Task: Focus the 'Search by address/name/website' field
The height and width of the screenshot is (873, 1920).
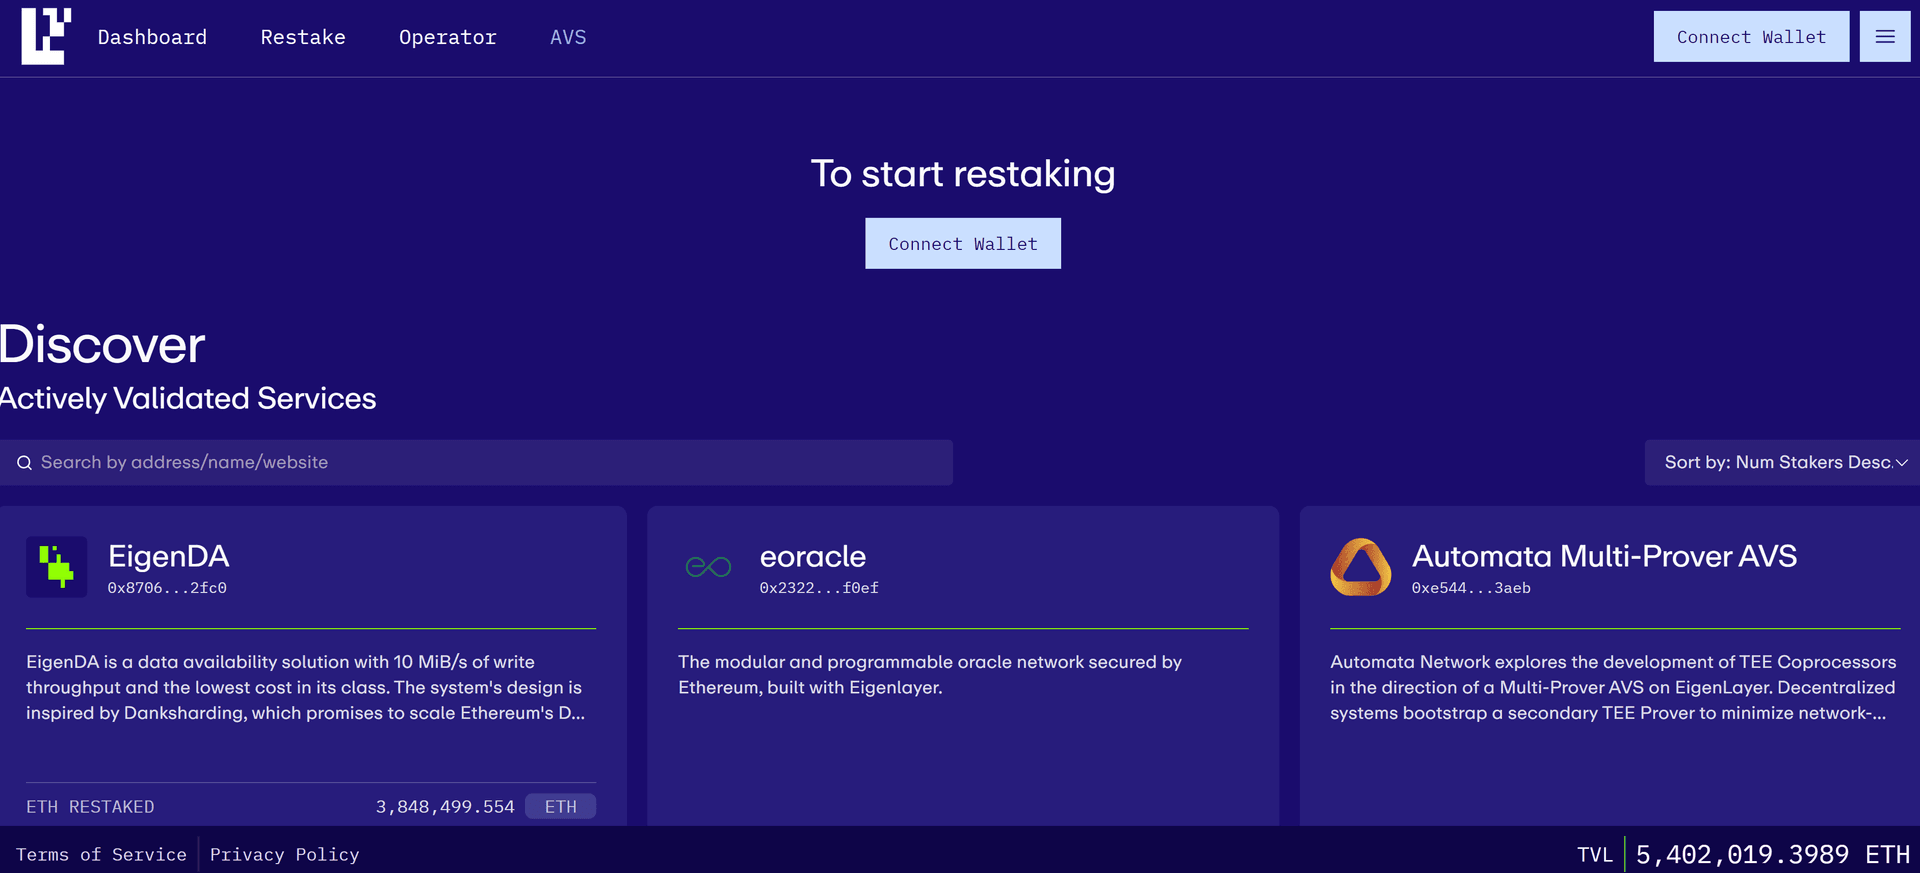Action: click(476, 463)
